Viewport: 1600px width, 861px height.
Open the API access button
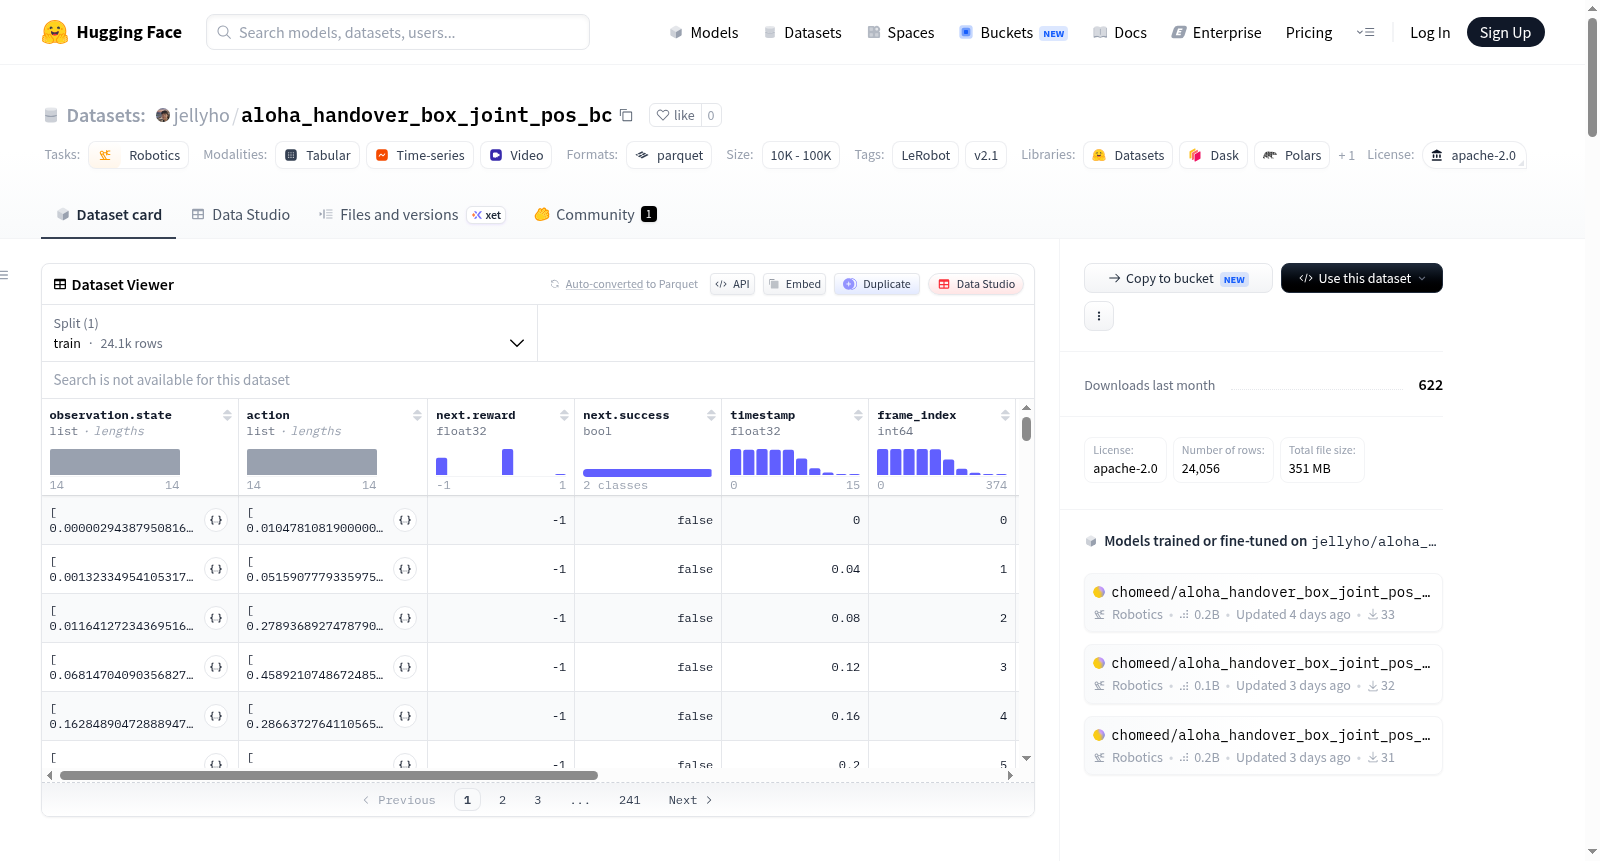pos(732,284)
